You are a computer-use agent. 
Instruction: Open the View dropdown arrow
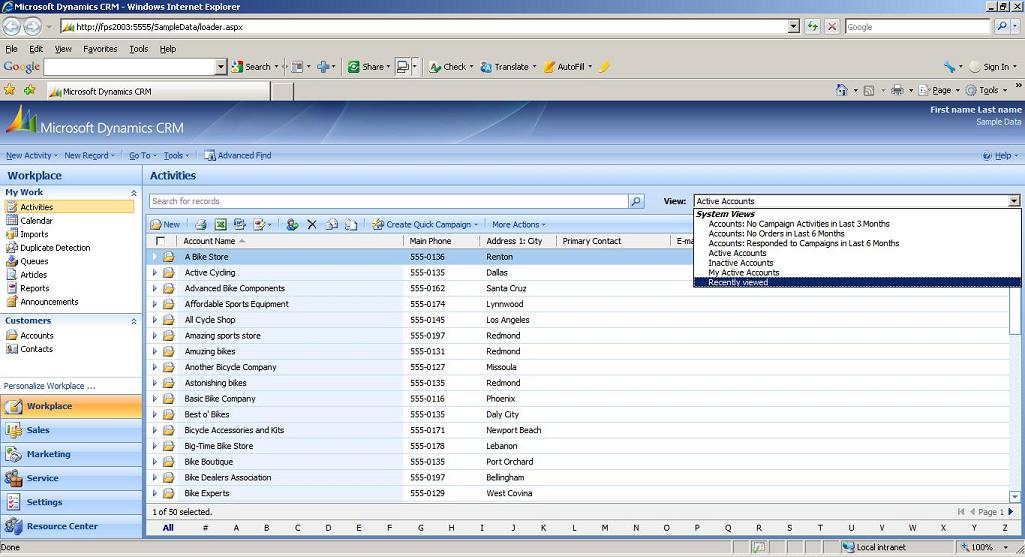[x=1013, y=201]
